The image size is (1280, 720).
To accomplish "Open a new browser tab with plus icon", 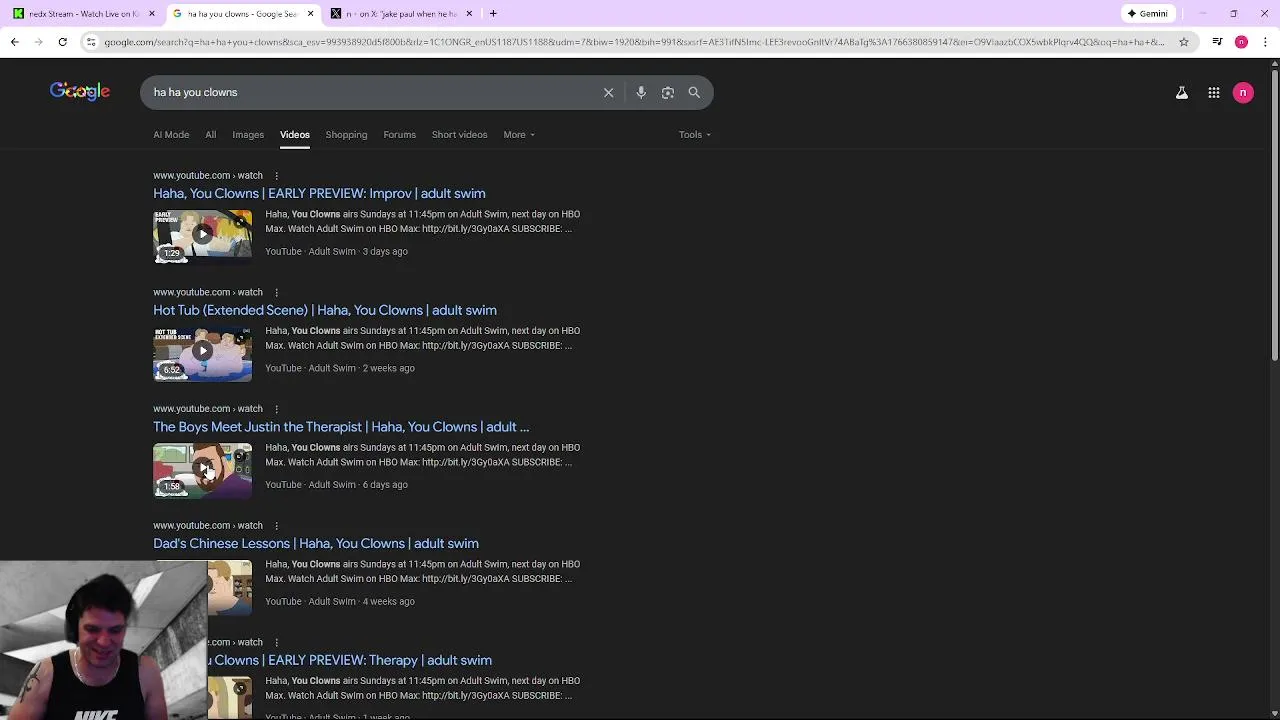I will point(493,14).
